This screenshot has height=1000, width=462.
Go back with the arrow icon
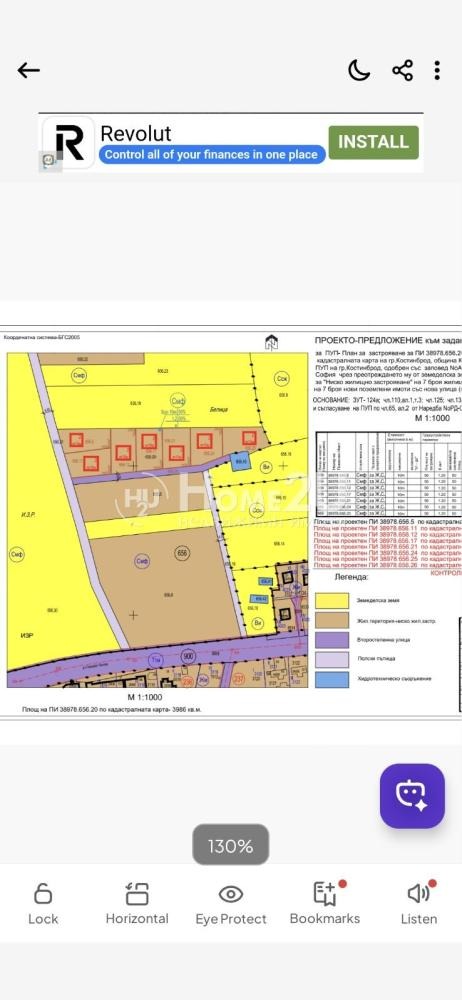pyautogui.click(x=29, y=70)
